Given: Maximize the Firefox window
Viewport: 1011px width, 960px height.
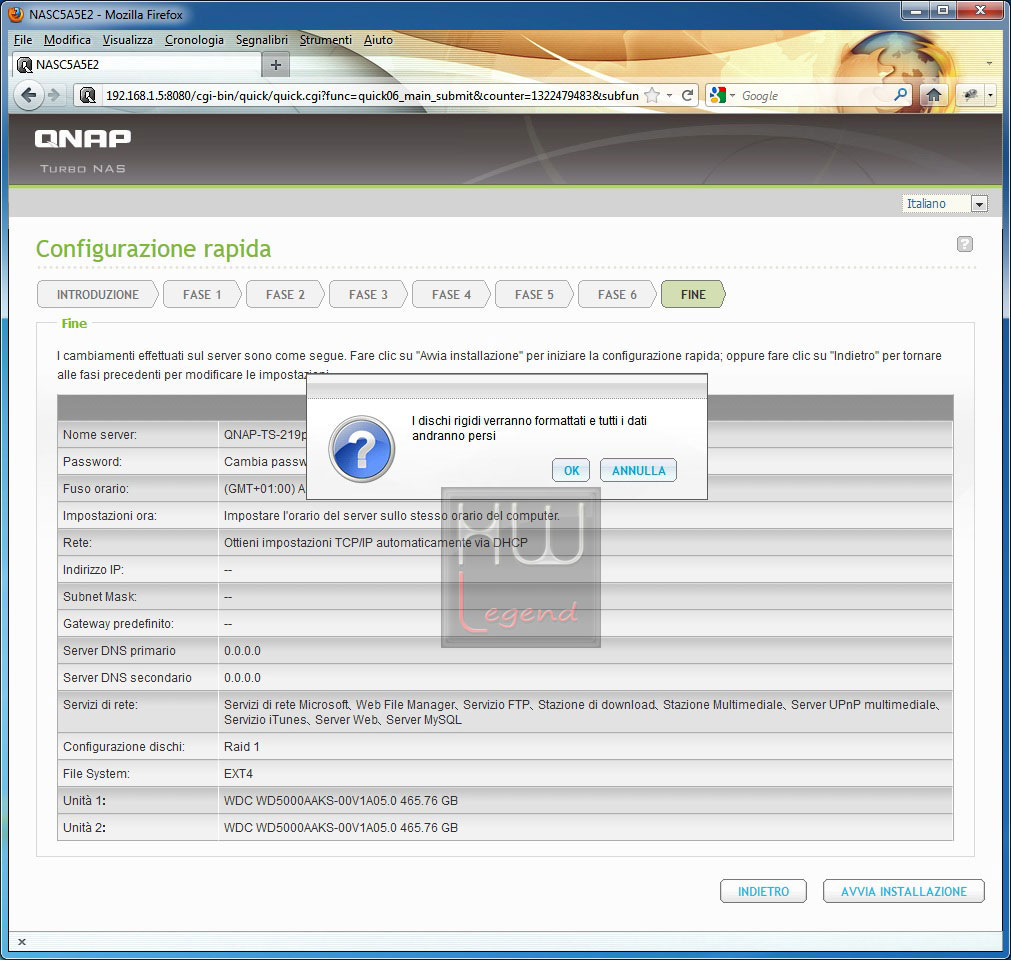Looking at the screenshot, I should click(x=943, y=10).
